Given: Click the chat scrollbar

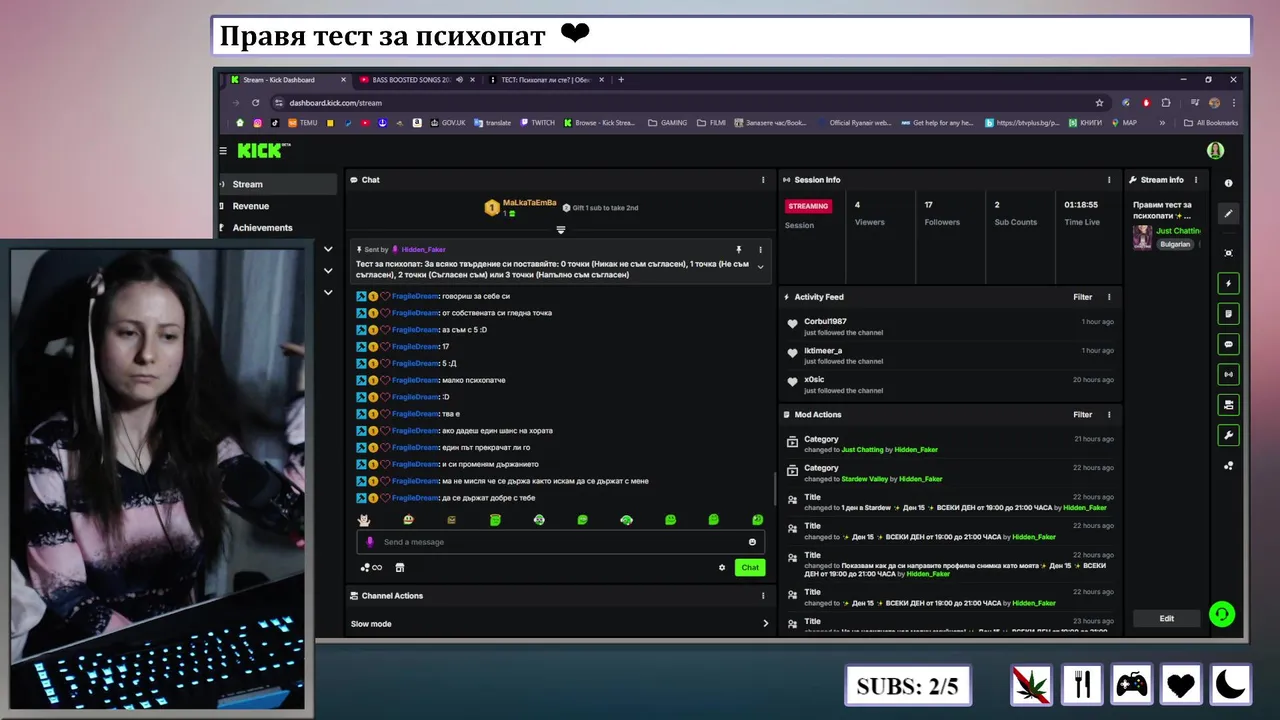Looking at the screenshot, I should pyautogui.click(x=775, y=488).
